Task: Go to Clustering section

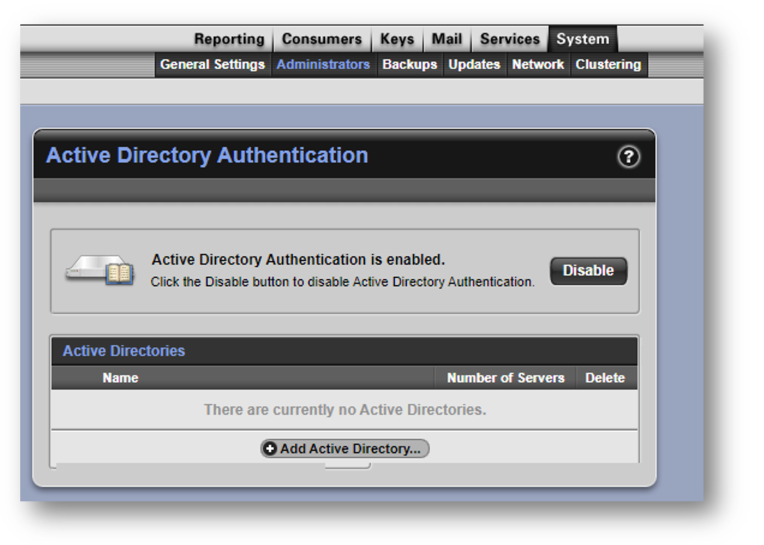Action: pos(608,65)
